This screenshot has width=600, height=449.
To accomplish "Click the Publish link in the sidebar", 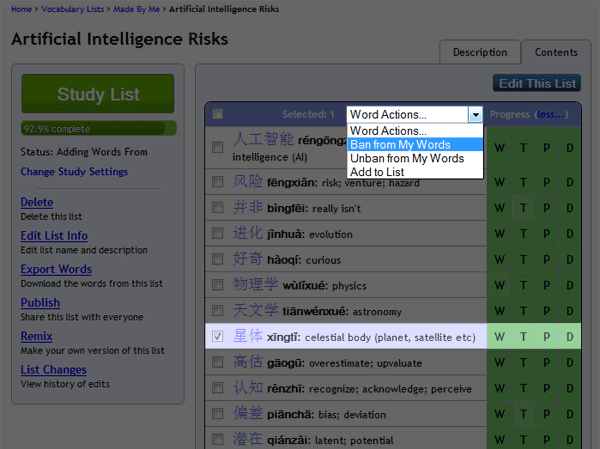I will (x=40, y=302).
